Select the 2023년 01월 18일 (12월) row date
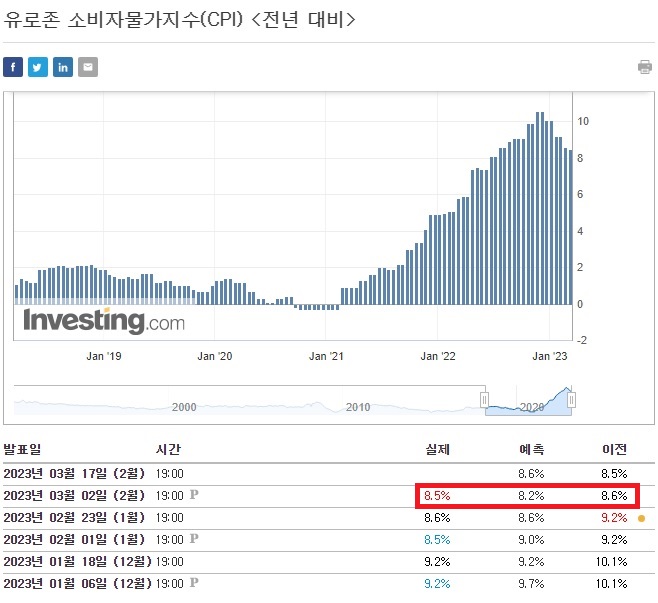The width and height of the screenshot is (658, 603). pos(78,561)
